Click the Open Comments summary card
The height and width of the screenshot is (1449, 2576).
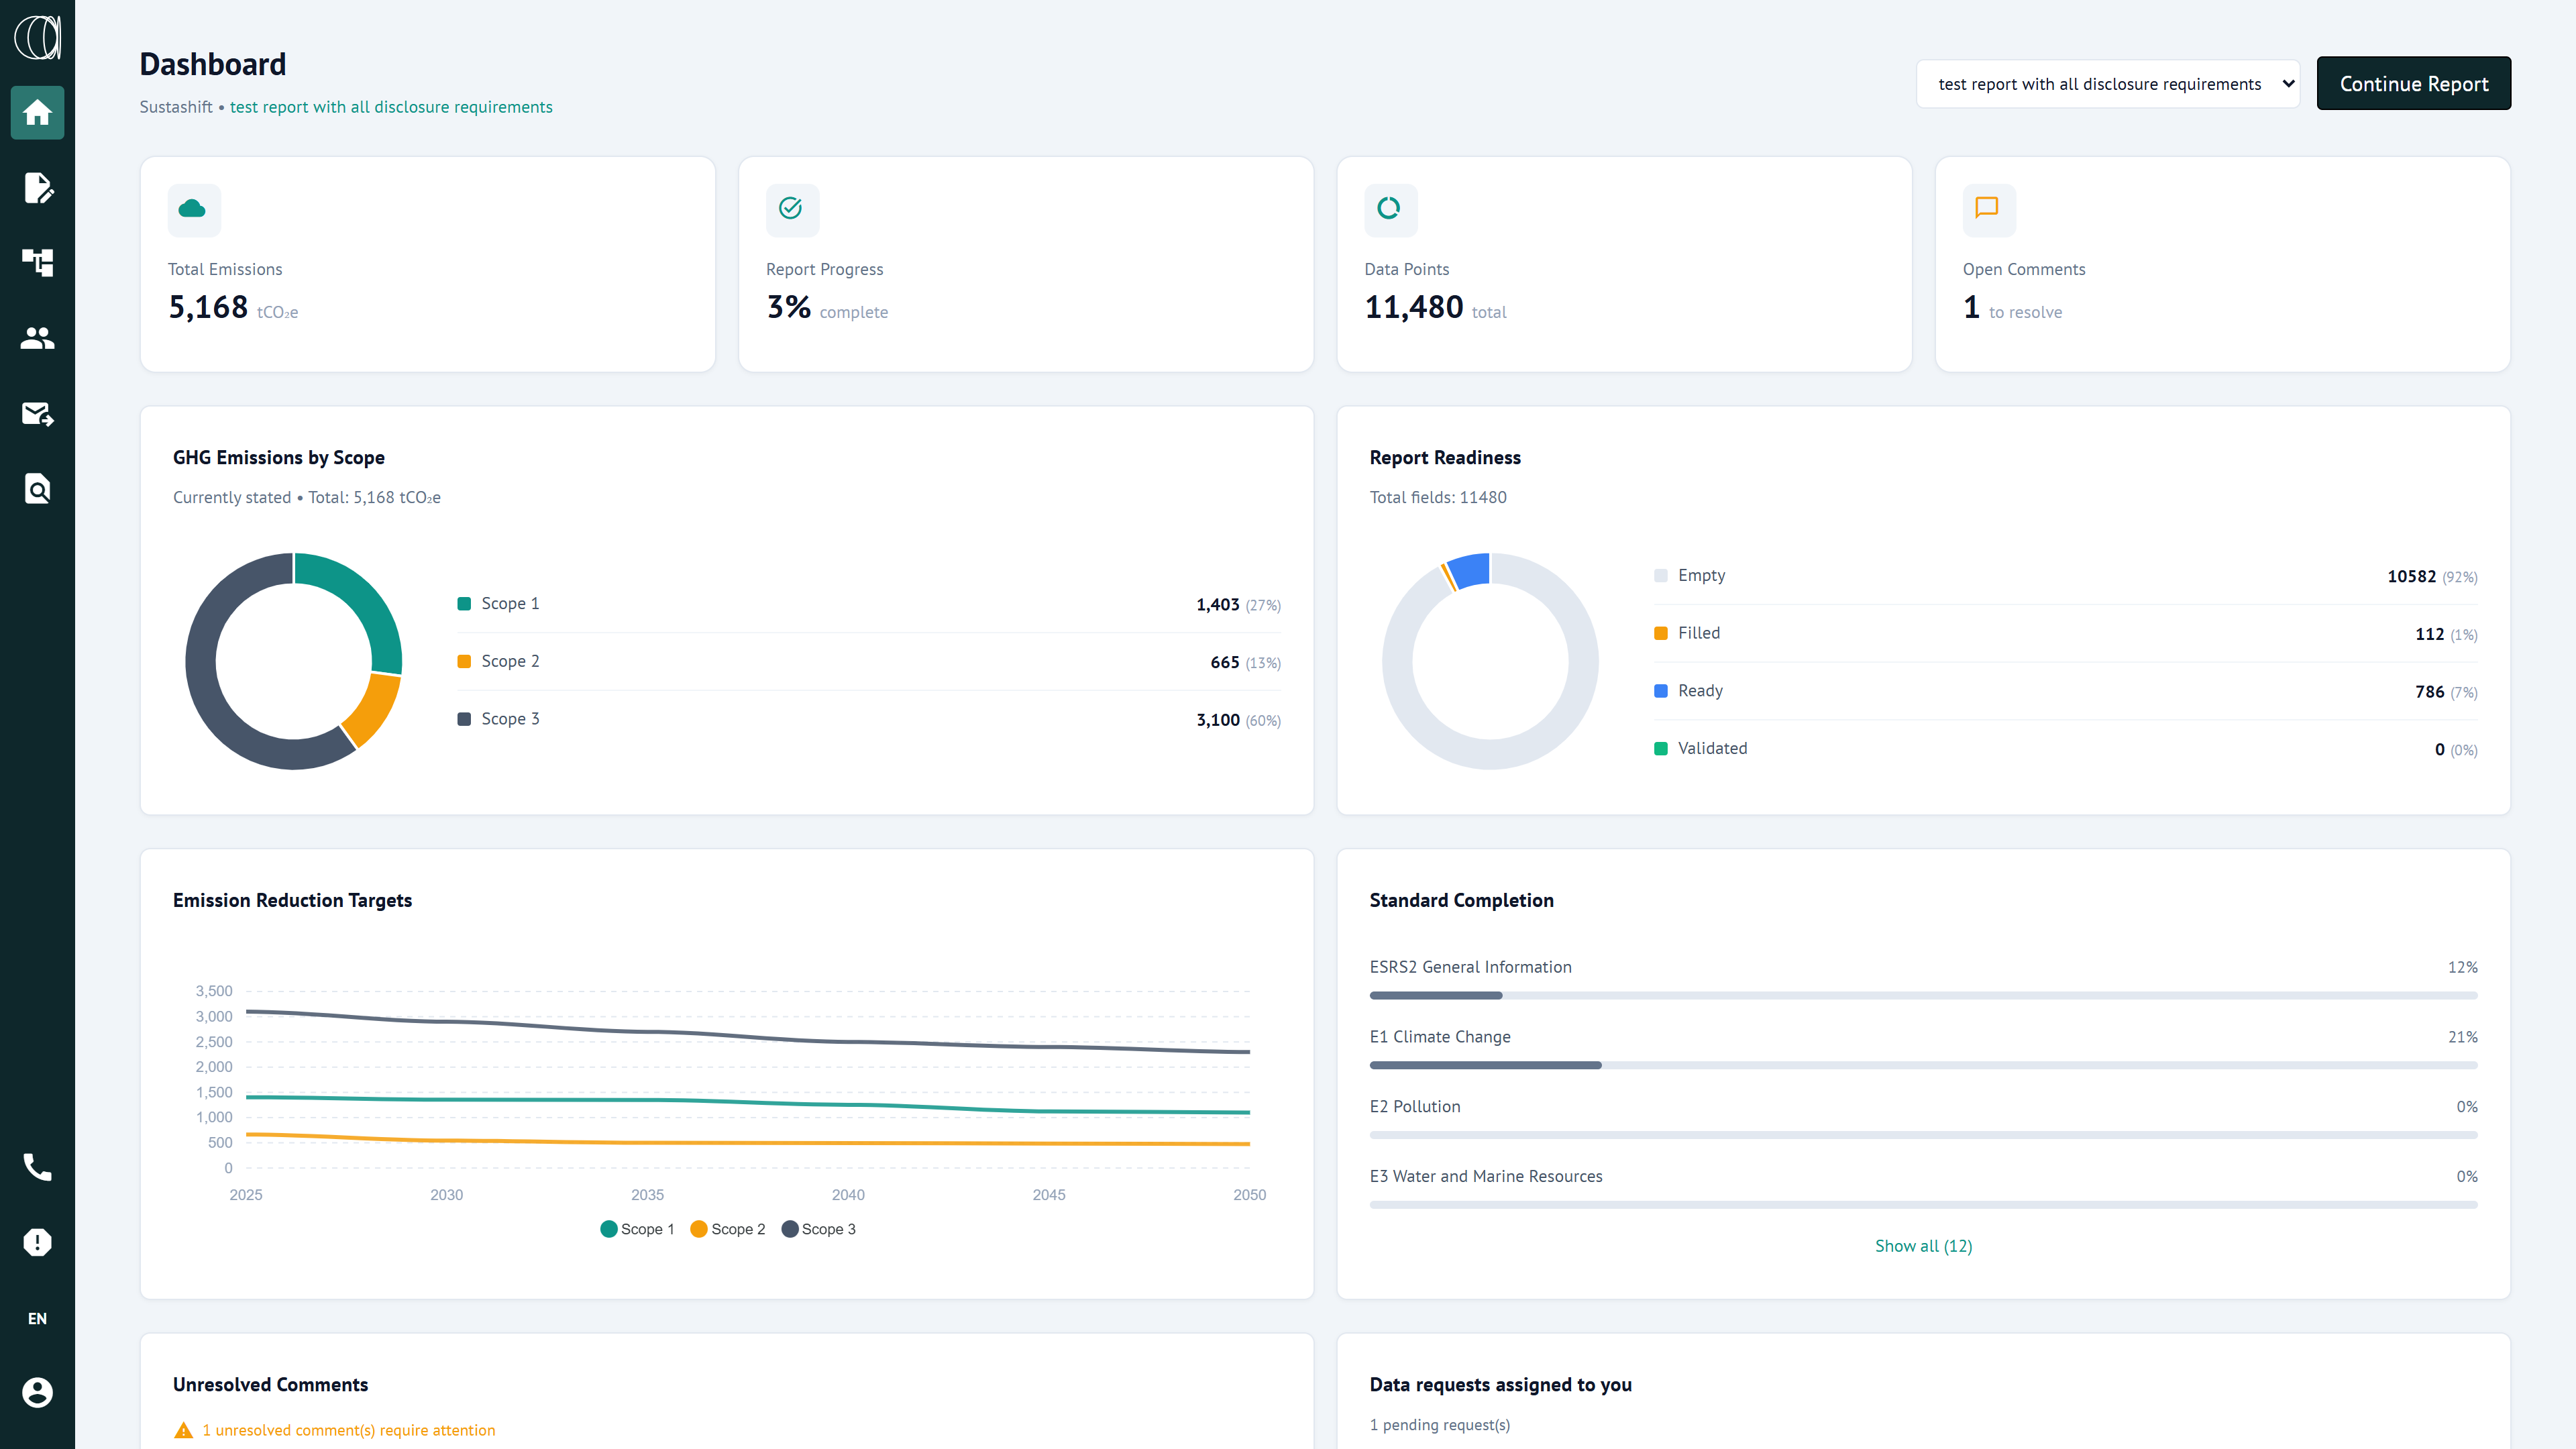pyautogui.click(x=2222, y=264)
